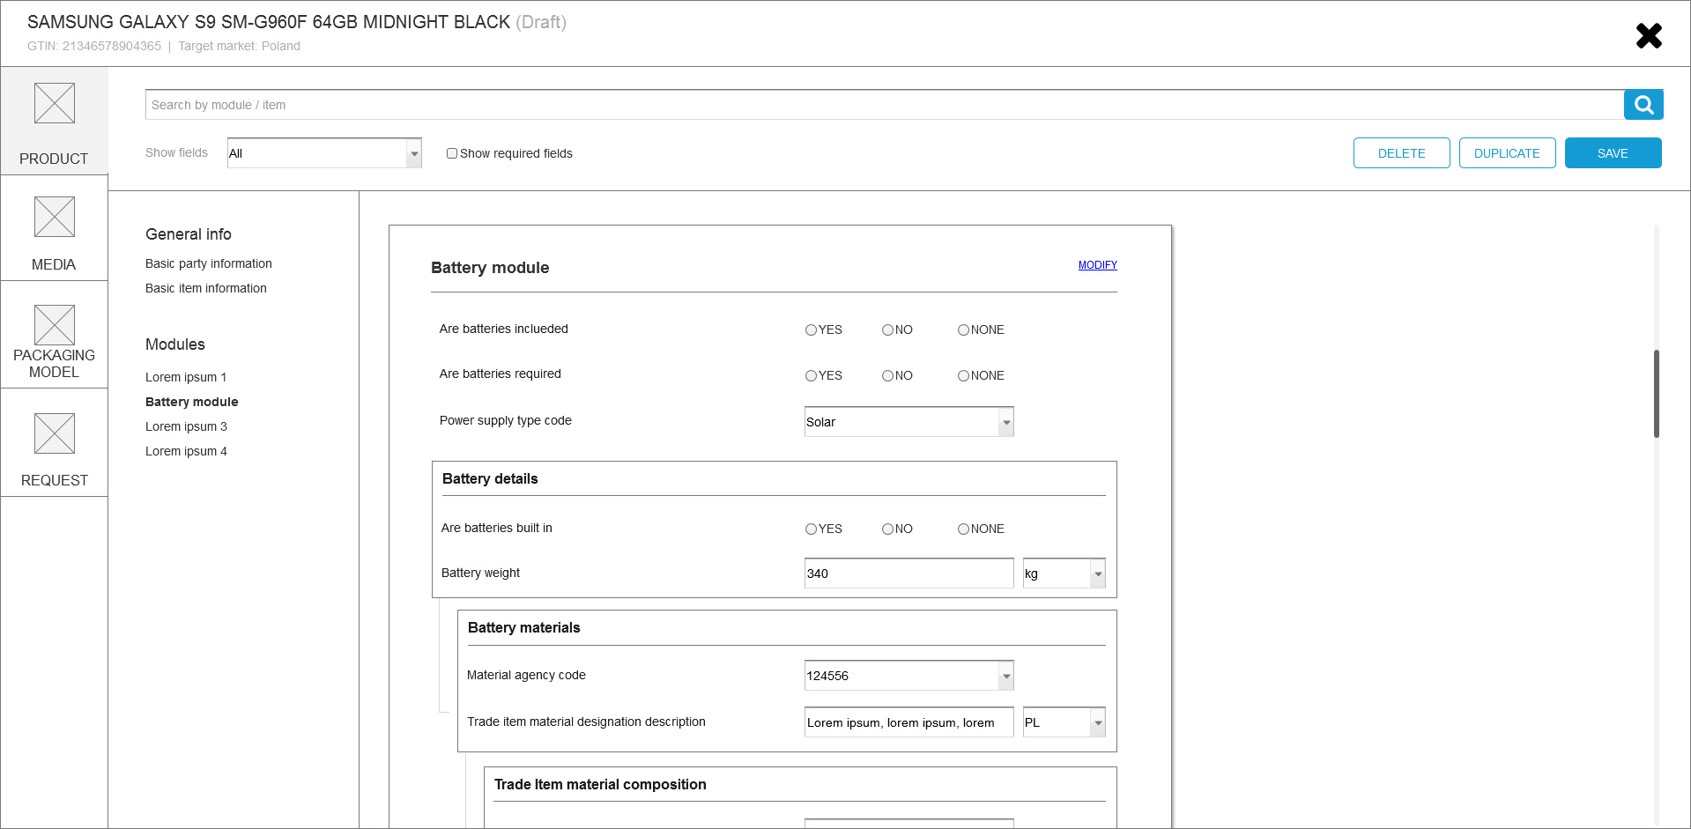Click the magnifier search button
Screen dimensions: 1691x829
click(x=1643, y=105)
